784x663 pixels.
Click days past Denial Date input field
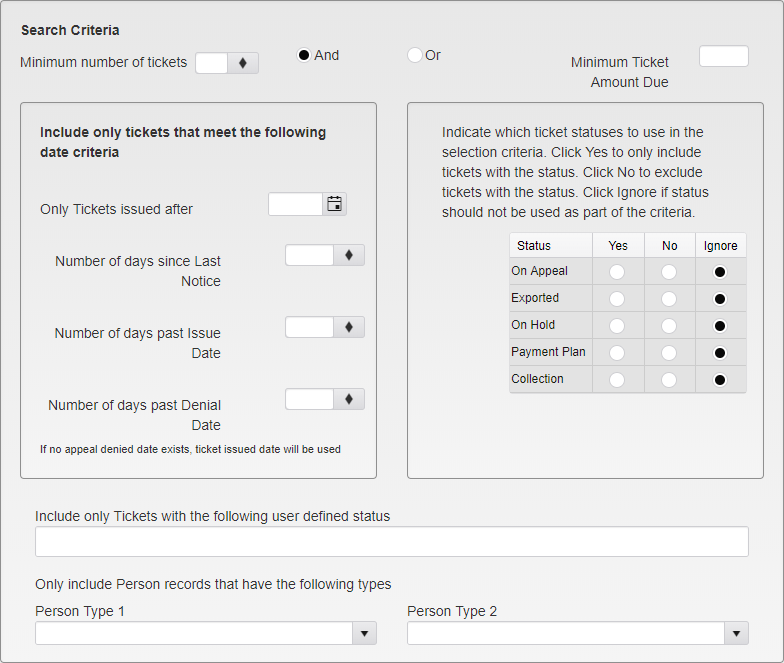[x=310, y=399]
